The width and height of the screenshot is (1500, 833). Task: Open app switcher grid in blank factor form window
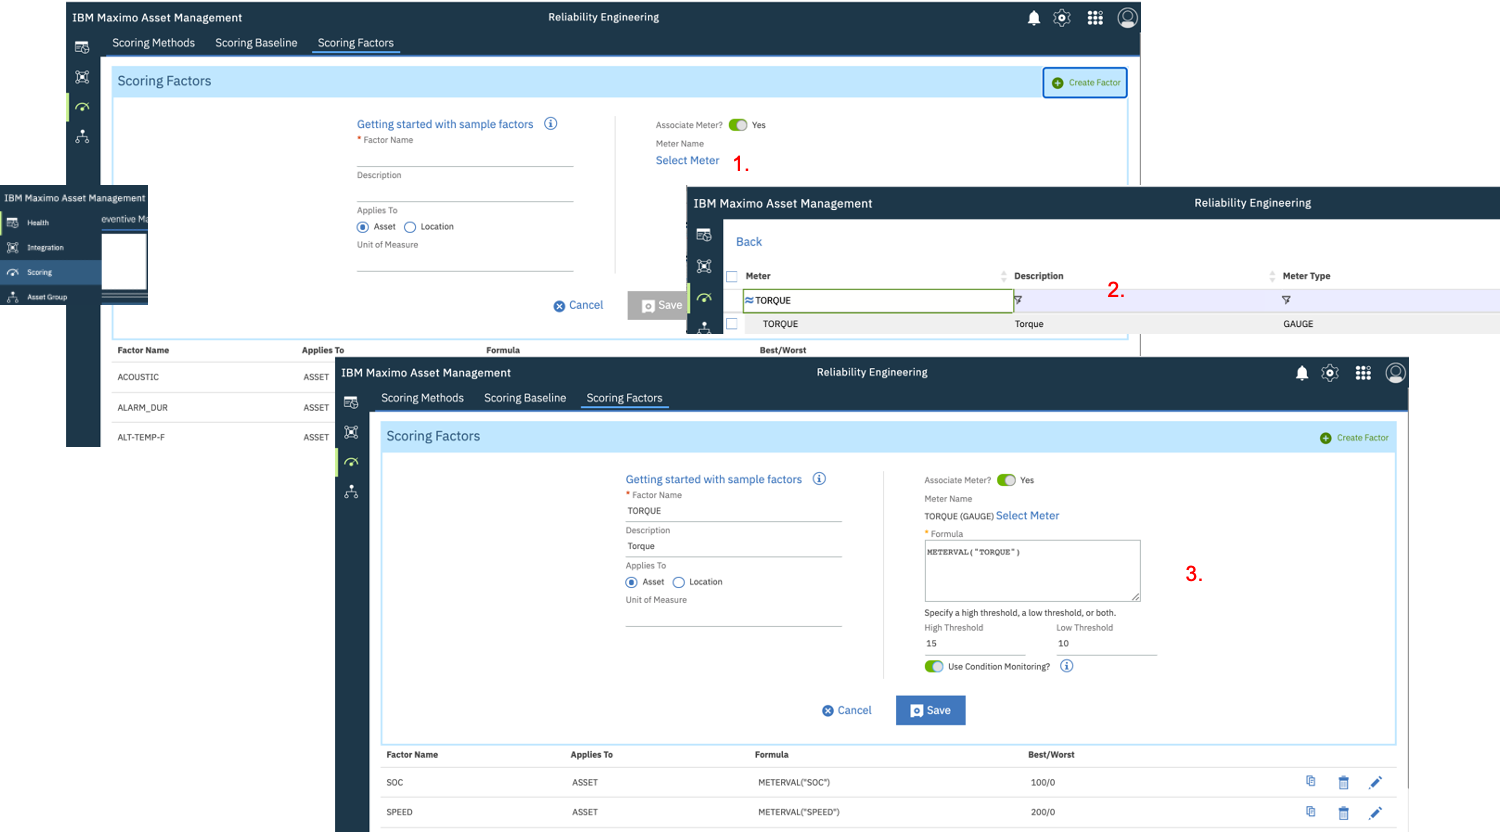[x=1095, y=18]
